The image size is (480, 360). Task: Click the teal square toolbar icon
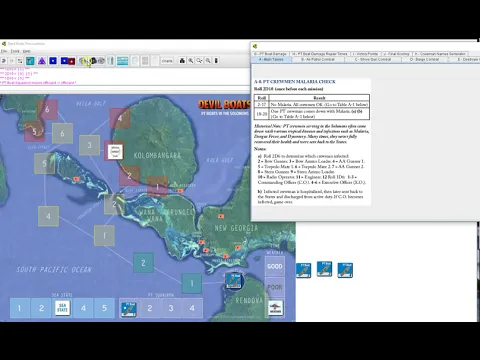(x=30, y=61)
